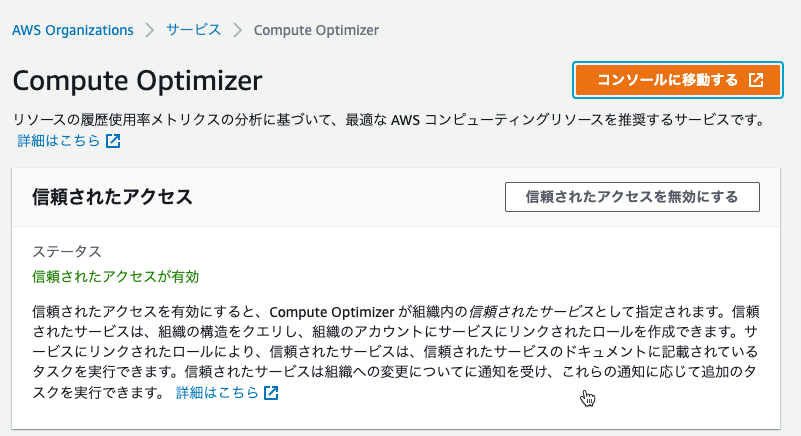
Task: Click the orange コンソールに移動する button
Action: click(678, 80)
